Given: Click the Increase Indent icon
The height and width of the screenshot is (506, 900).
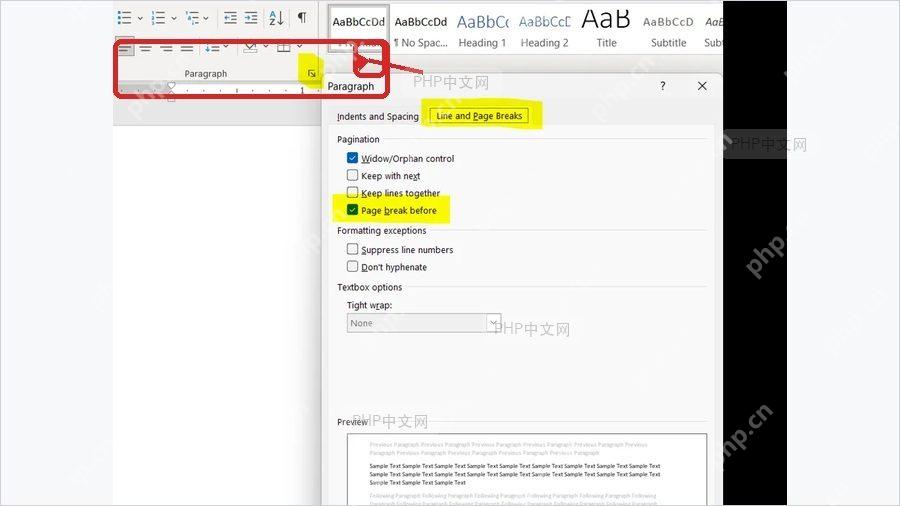Looking at the screenshot, I should [x=251, y=18].
